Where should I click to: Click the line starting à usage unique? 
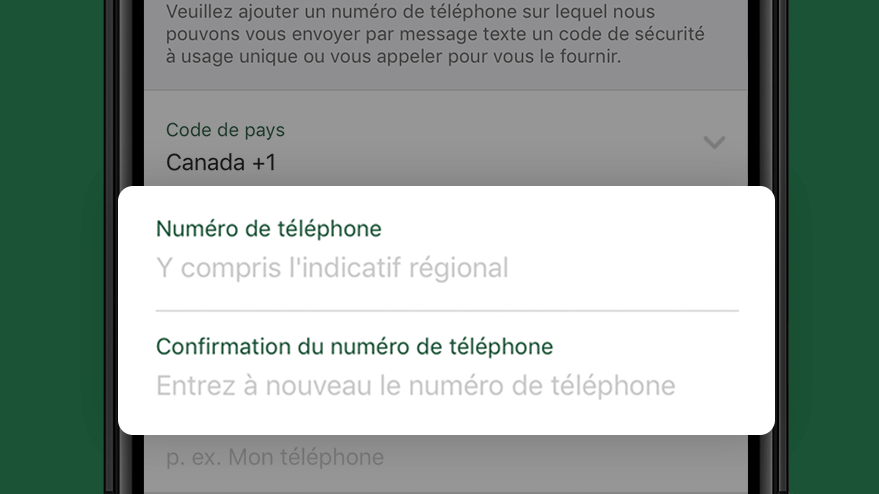[394, 56]
